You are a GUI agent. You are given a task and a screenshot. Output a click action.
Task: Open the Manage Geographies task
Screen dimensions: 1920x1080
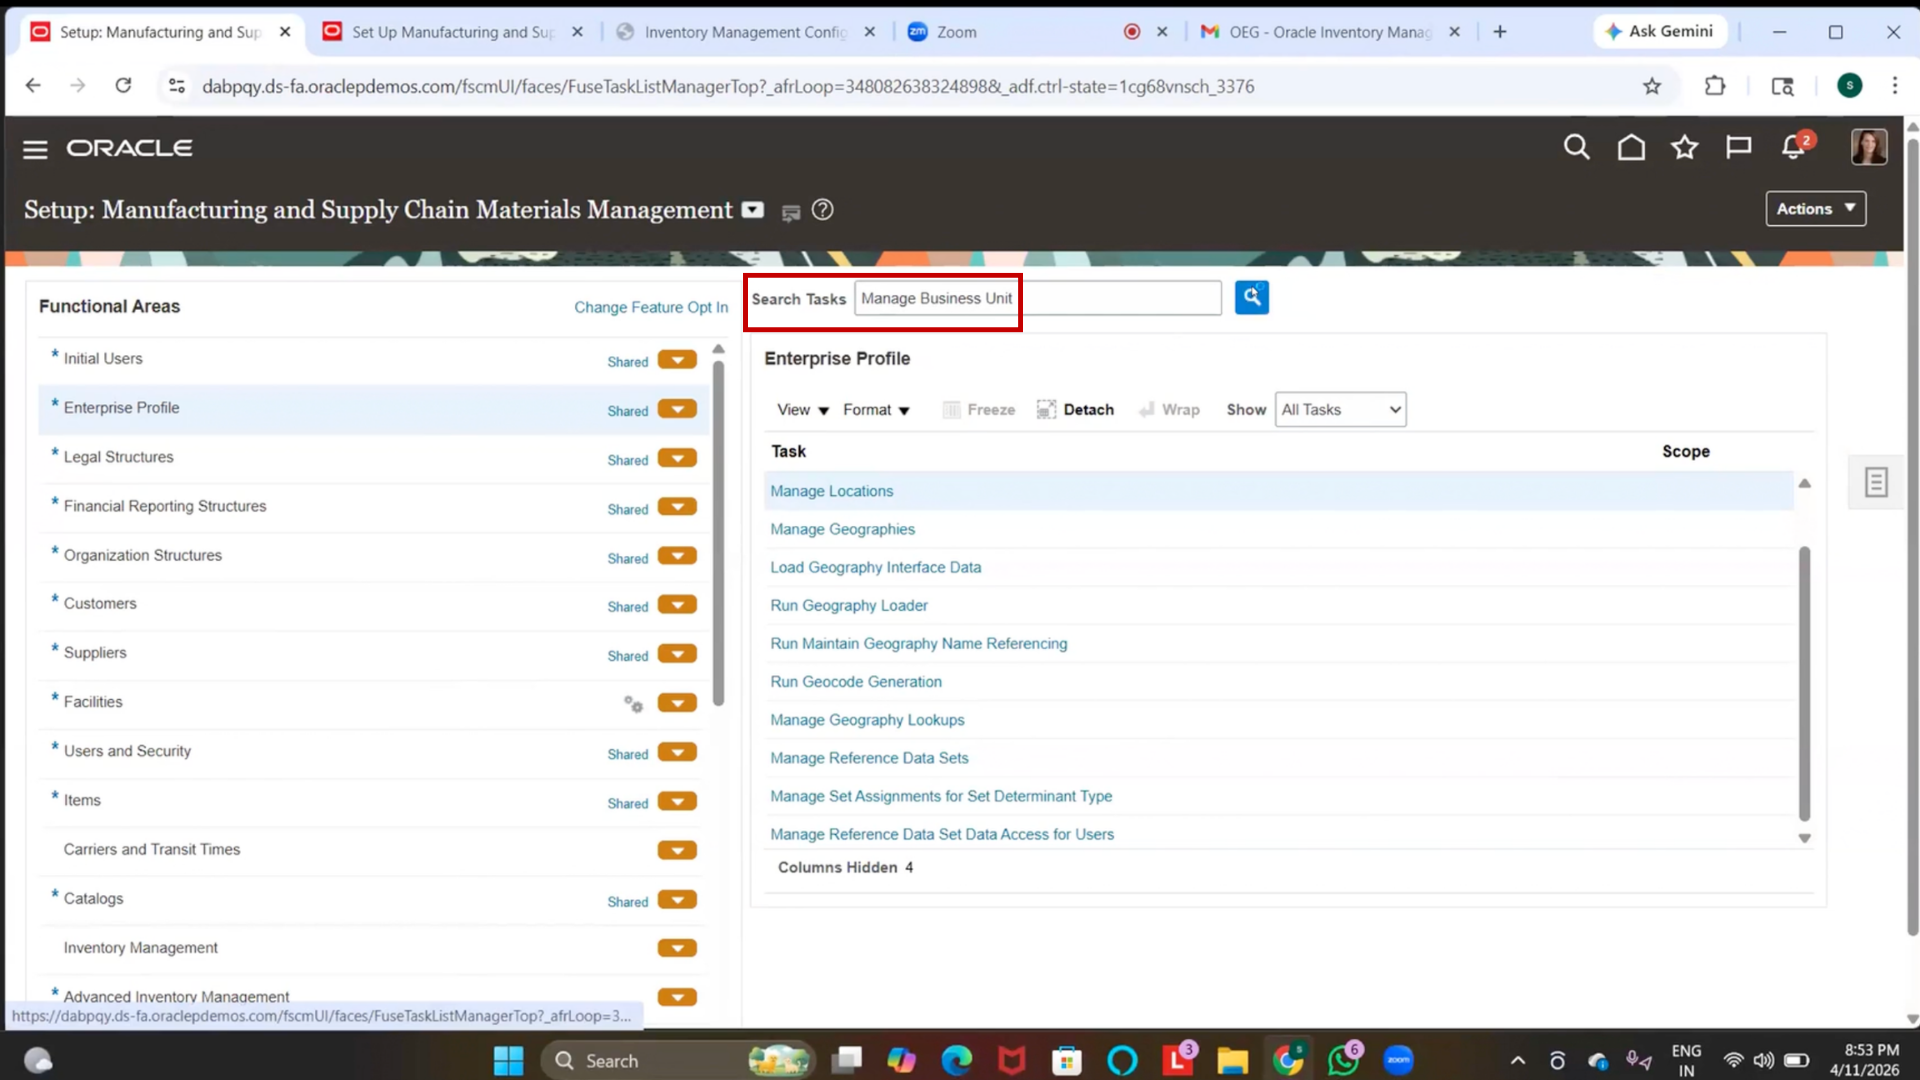(842, 529)
